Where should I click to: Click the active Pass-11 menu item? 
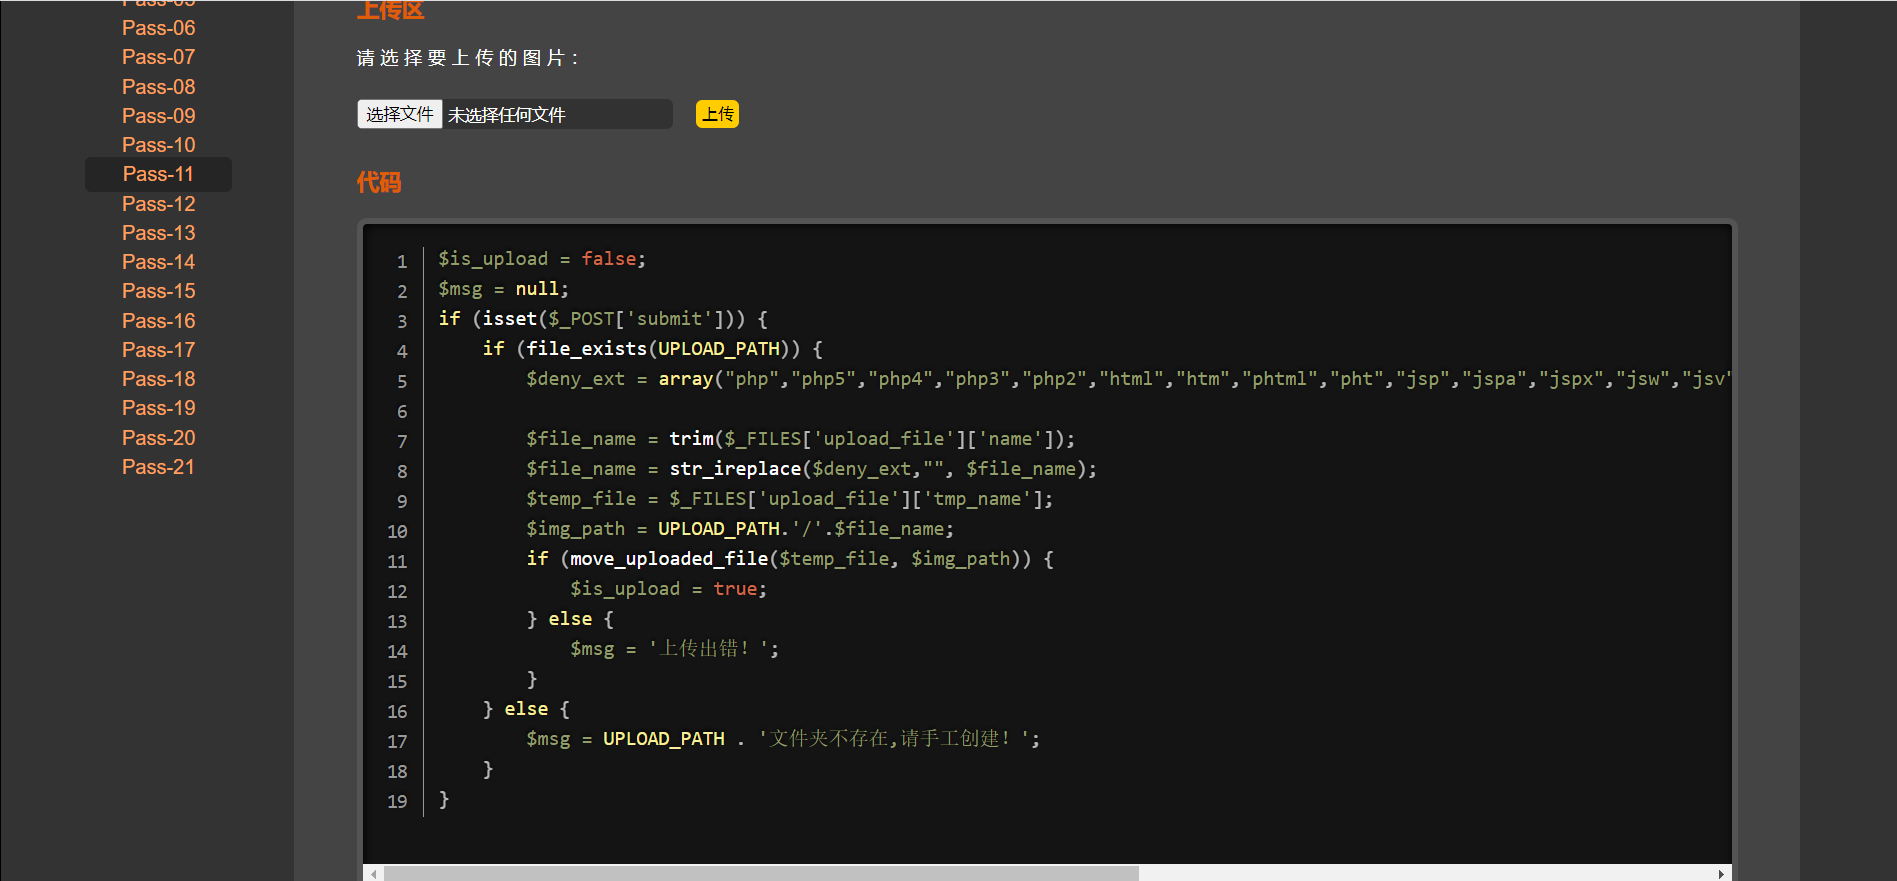pyautogui.click(x=158, y=174)
